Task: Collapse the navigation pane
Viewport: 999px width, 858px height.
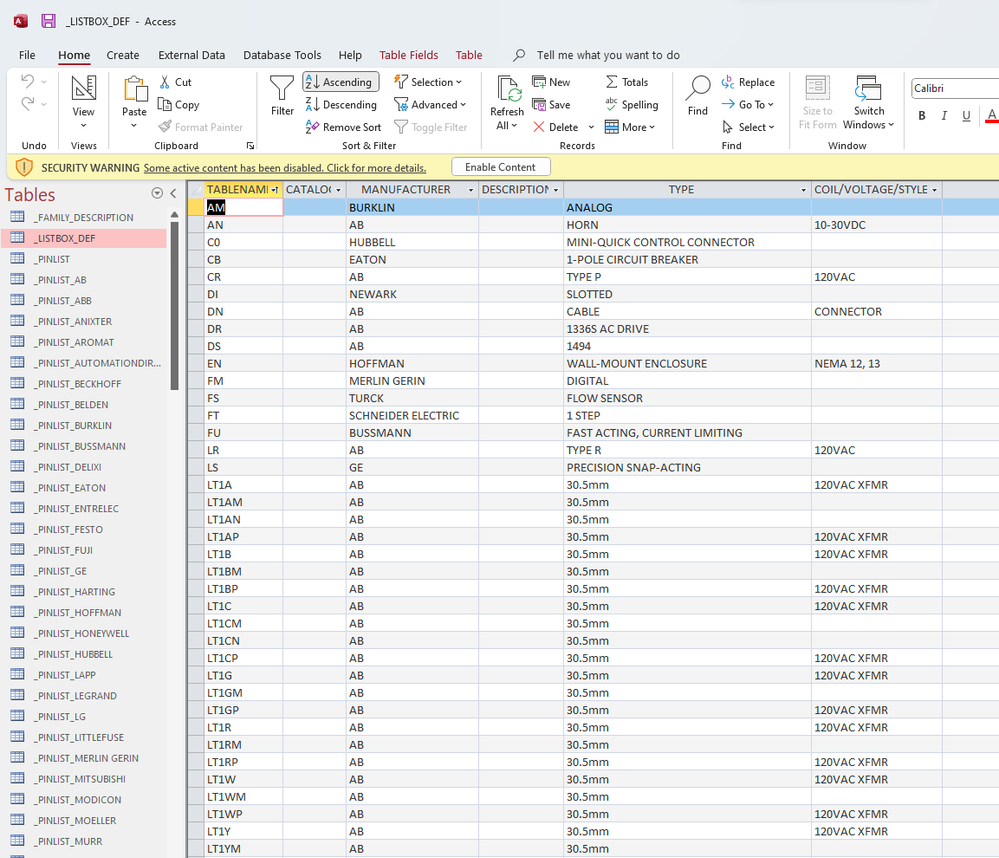Action: point(173,193)
